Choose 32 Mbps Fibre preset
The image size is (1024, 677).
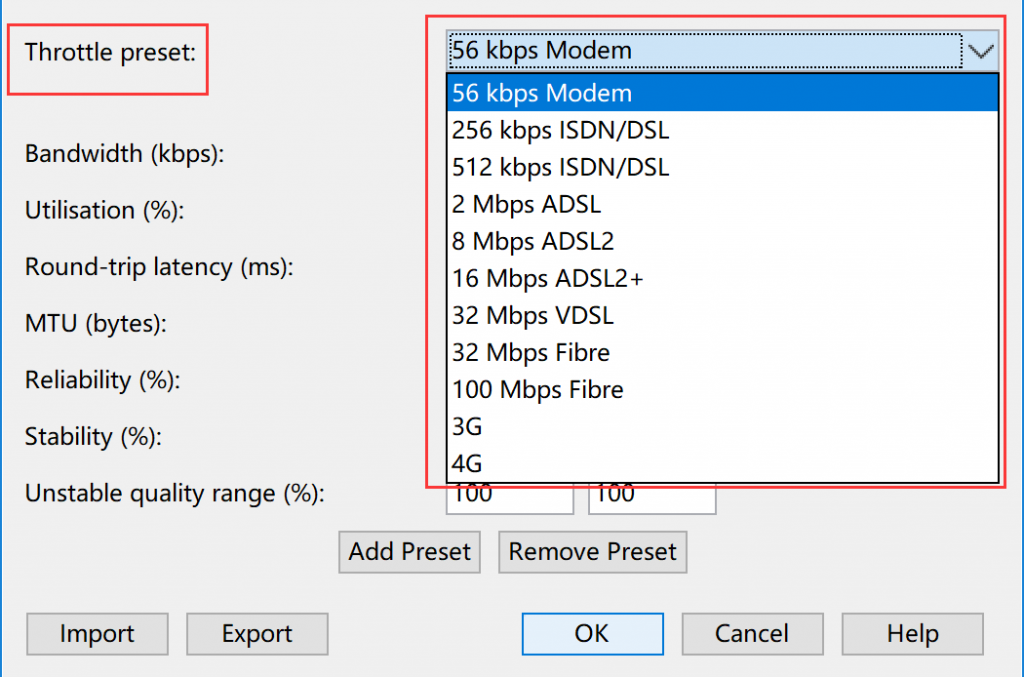pos(722,353)
